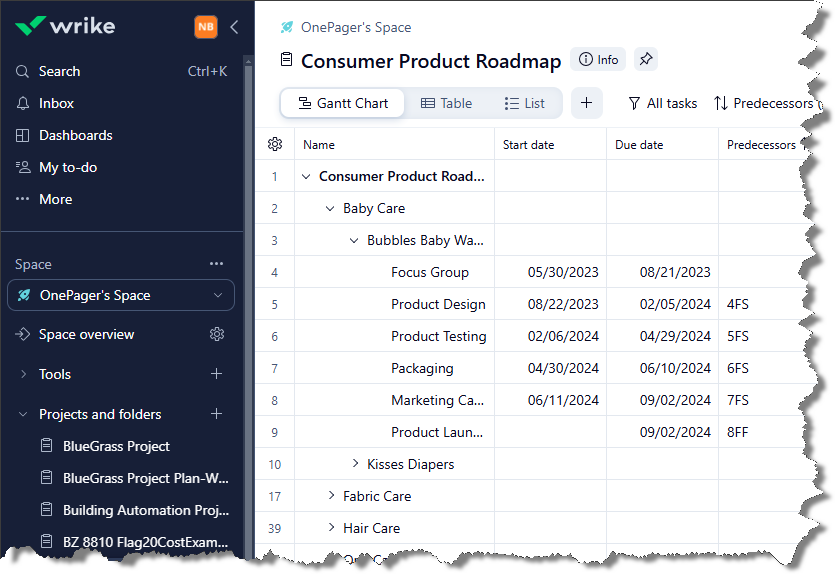Select the Product Design task
This screenshot has width=835, height=574.
[x=438, y=304]
